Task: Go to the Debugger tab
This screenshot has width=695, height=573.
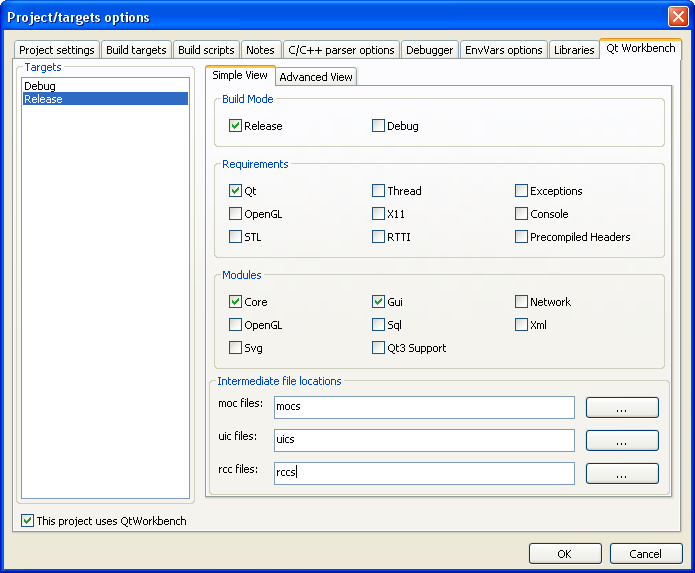Action: 428,50
